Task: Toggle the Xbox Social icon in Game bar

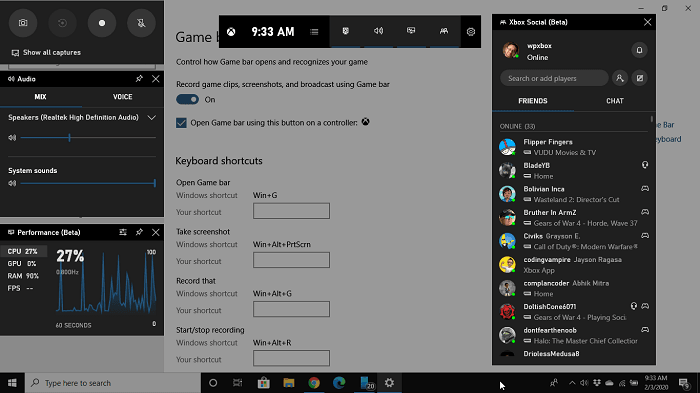Action: point(444,31)
